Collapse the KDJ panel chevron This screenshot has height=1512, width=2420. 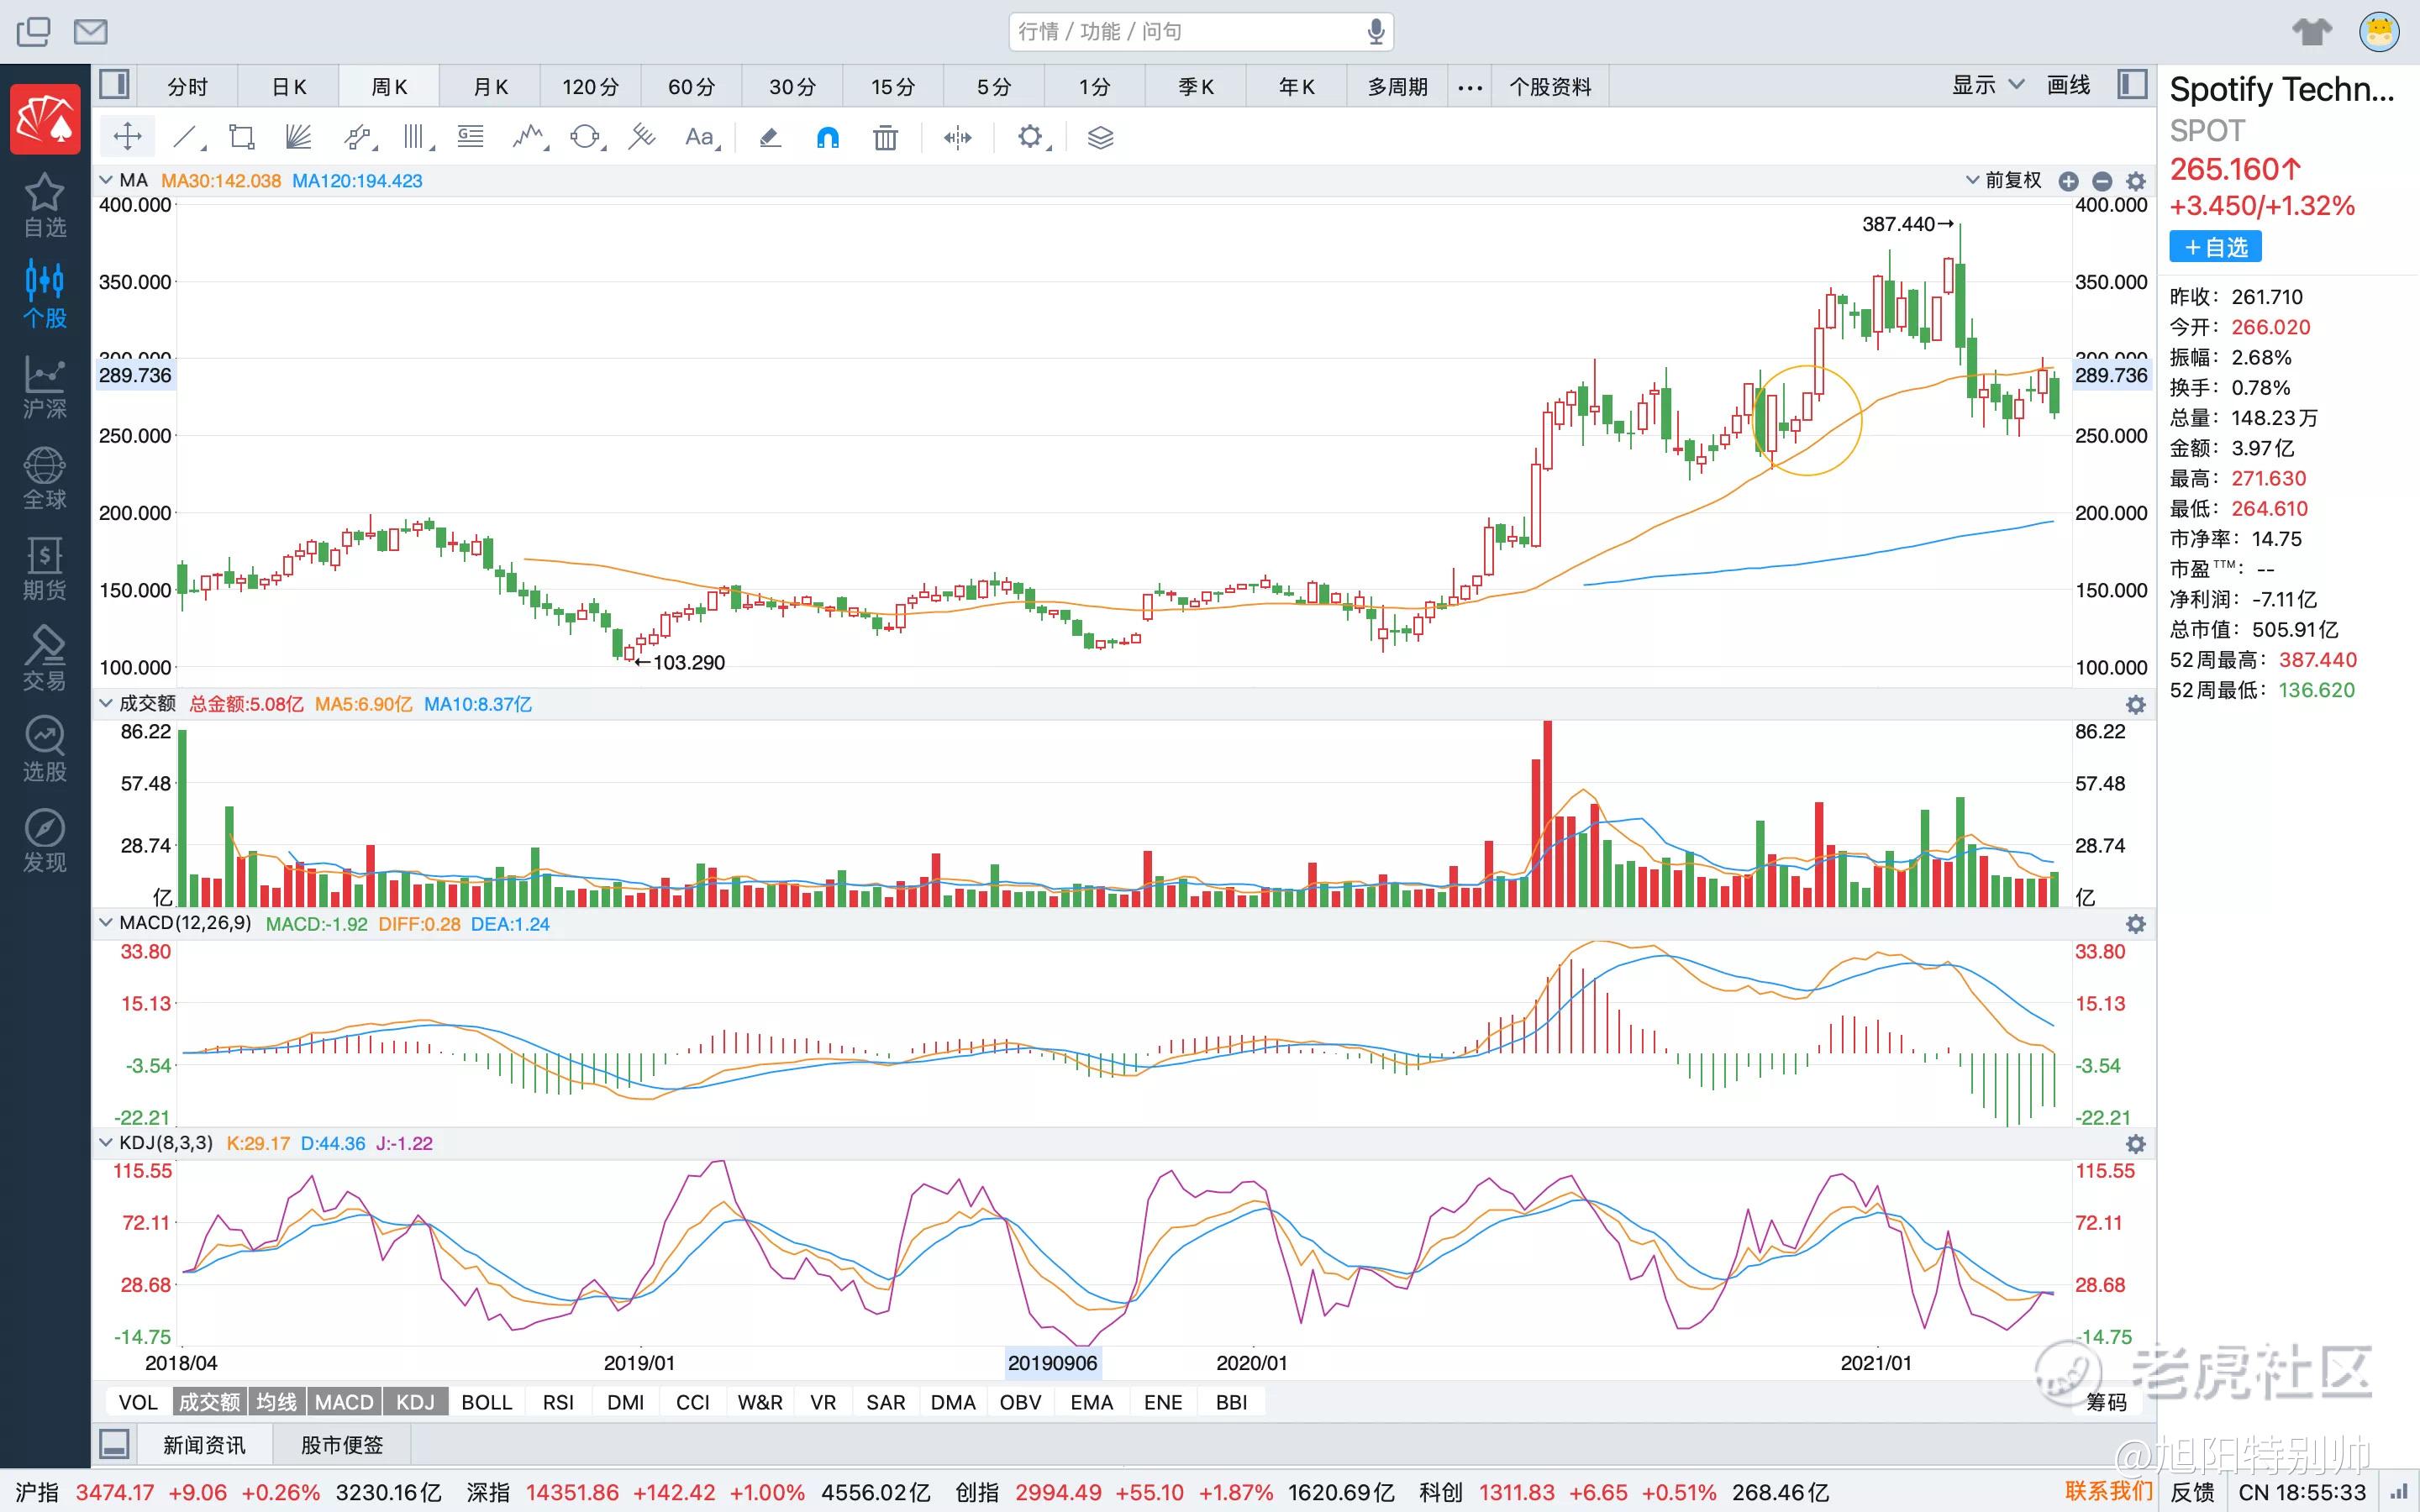[x=106, y=1143]
